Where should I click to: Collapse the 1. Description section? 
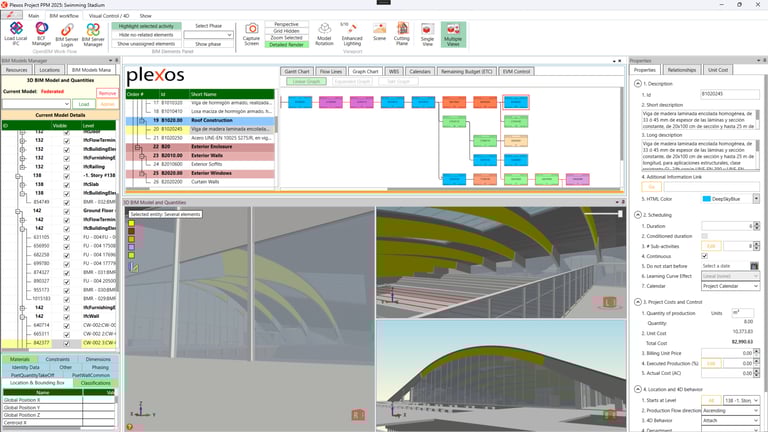point(638,84)
